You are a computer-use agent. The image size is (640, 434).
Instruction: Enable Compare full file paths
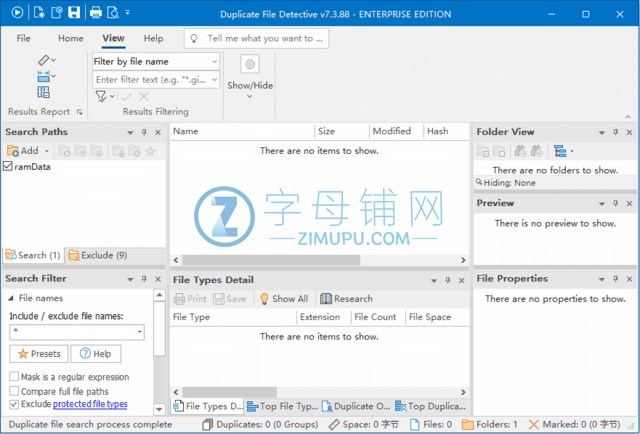[x=14, y=391]
